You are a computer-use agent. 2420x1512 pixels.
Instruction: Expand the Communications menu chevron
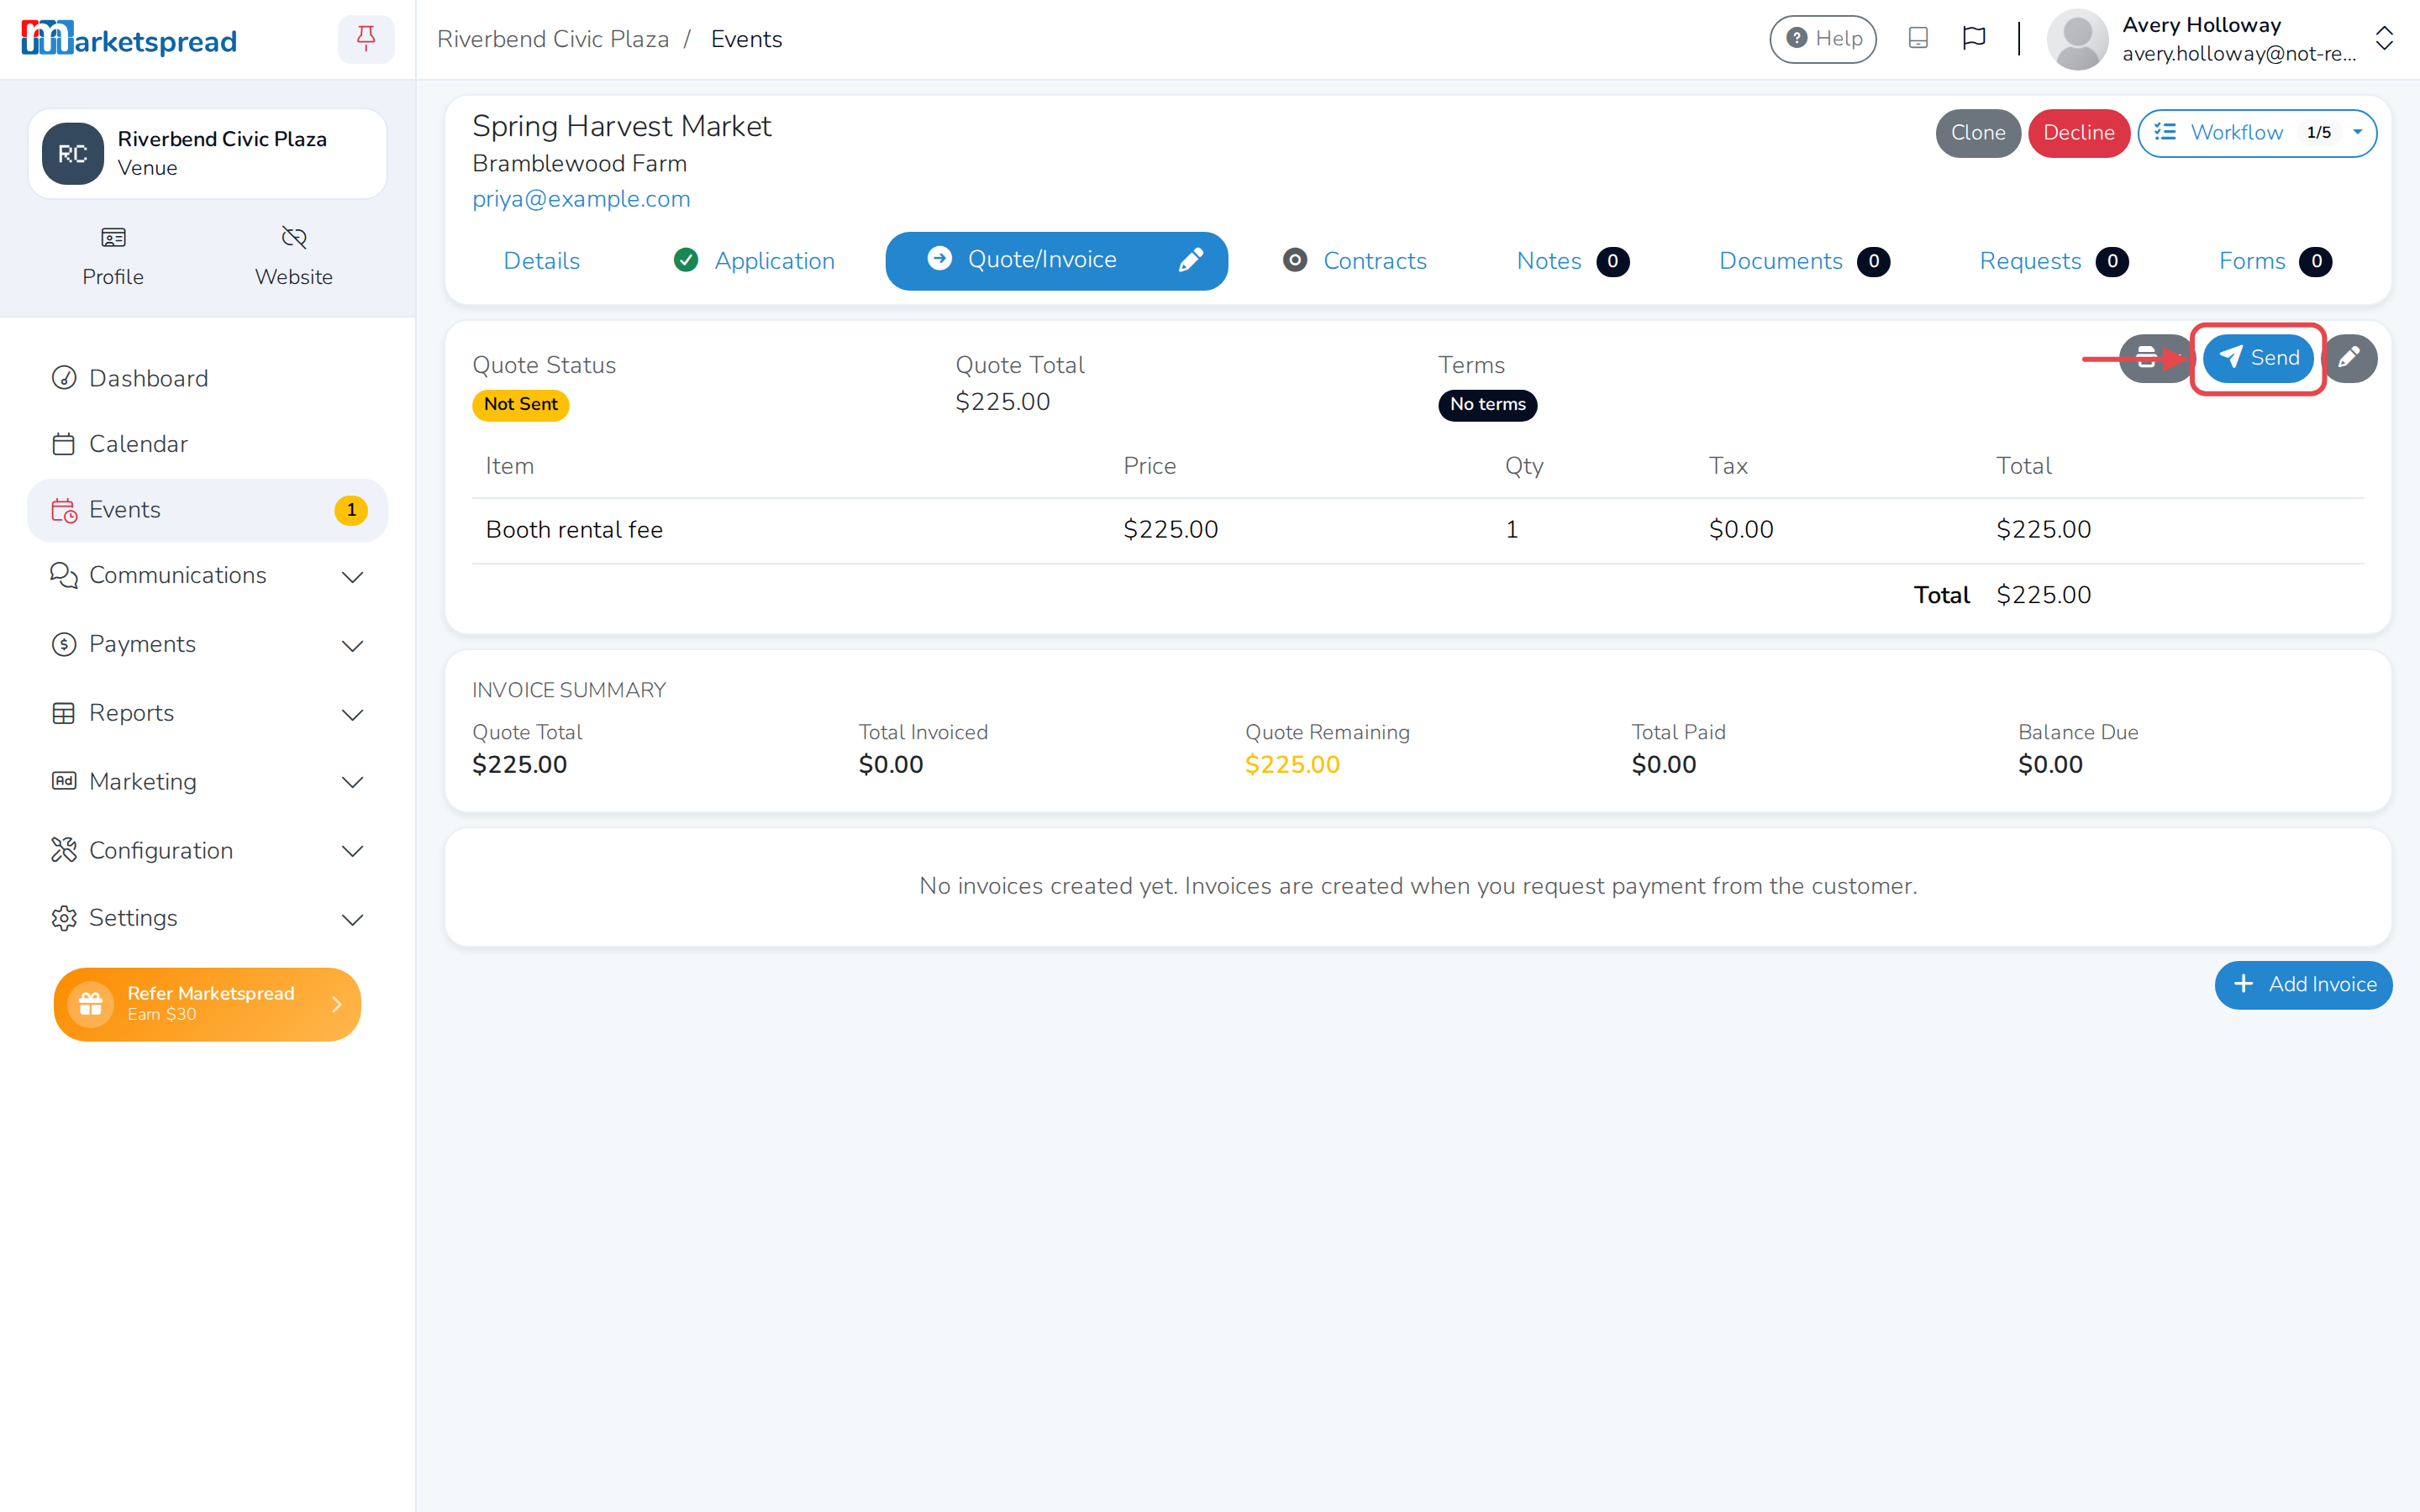point(352,577)
